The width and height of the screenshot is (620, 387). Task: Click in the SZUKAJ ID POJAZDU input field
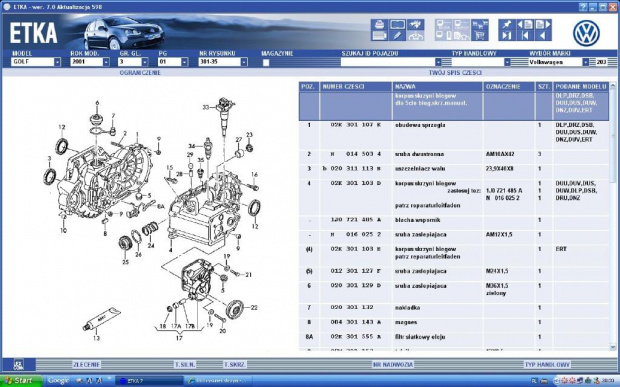click(x=388, y=62)
